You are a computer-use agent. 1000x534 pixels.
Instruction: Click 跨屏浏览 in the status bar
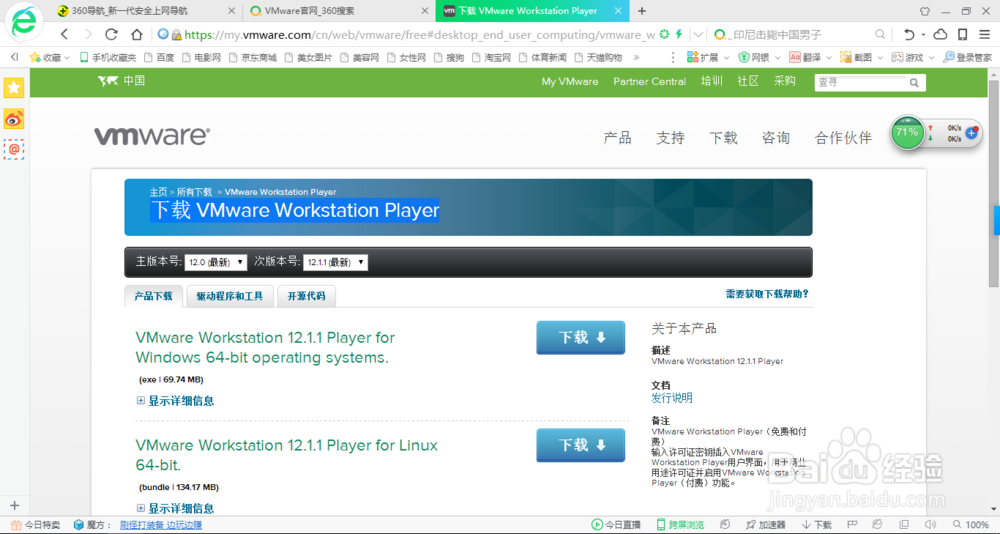680,525
